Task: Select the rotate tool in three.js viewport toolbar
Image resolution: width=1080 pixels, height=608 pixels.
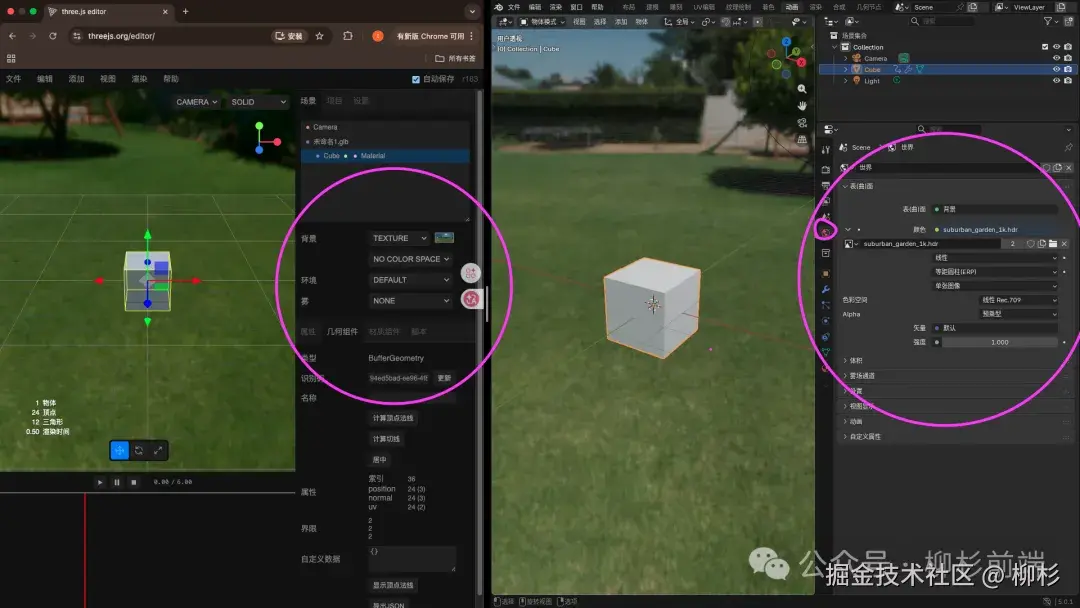Action: (138, 450)
